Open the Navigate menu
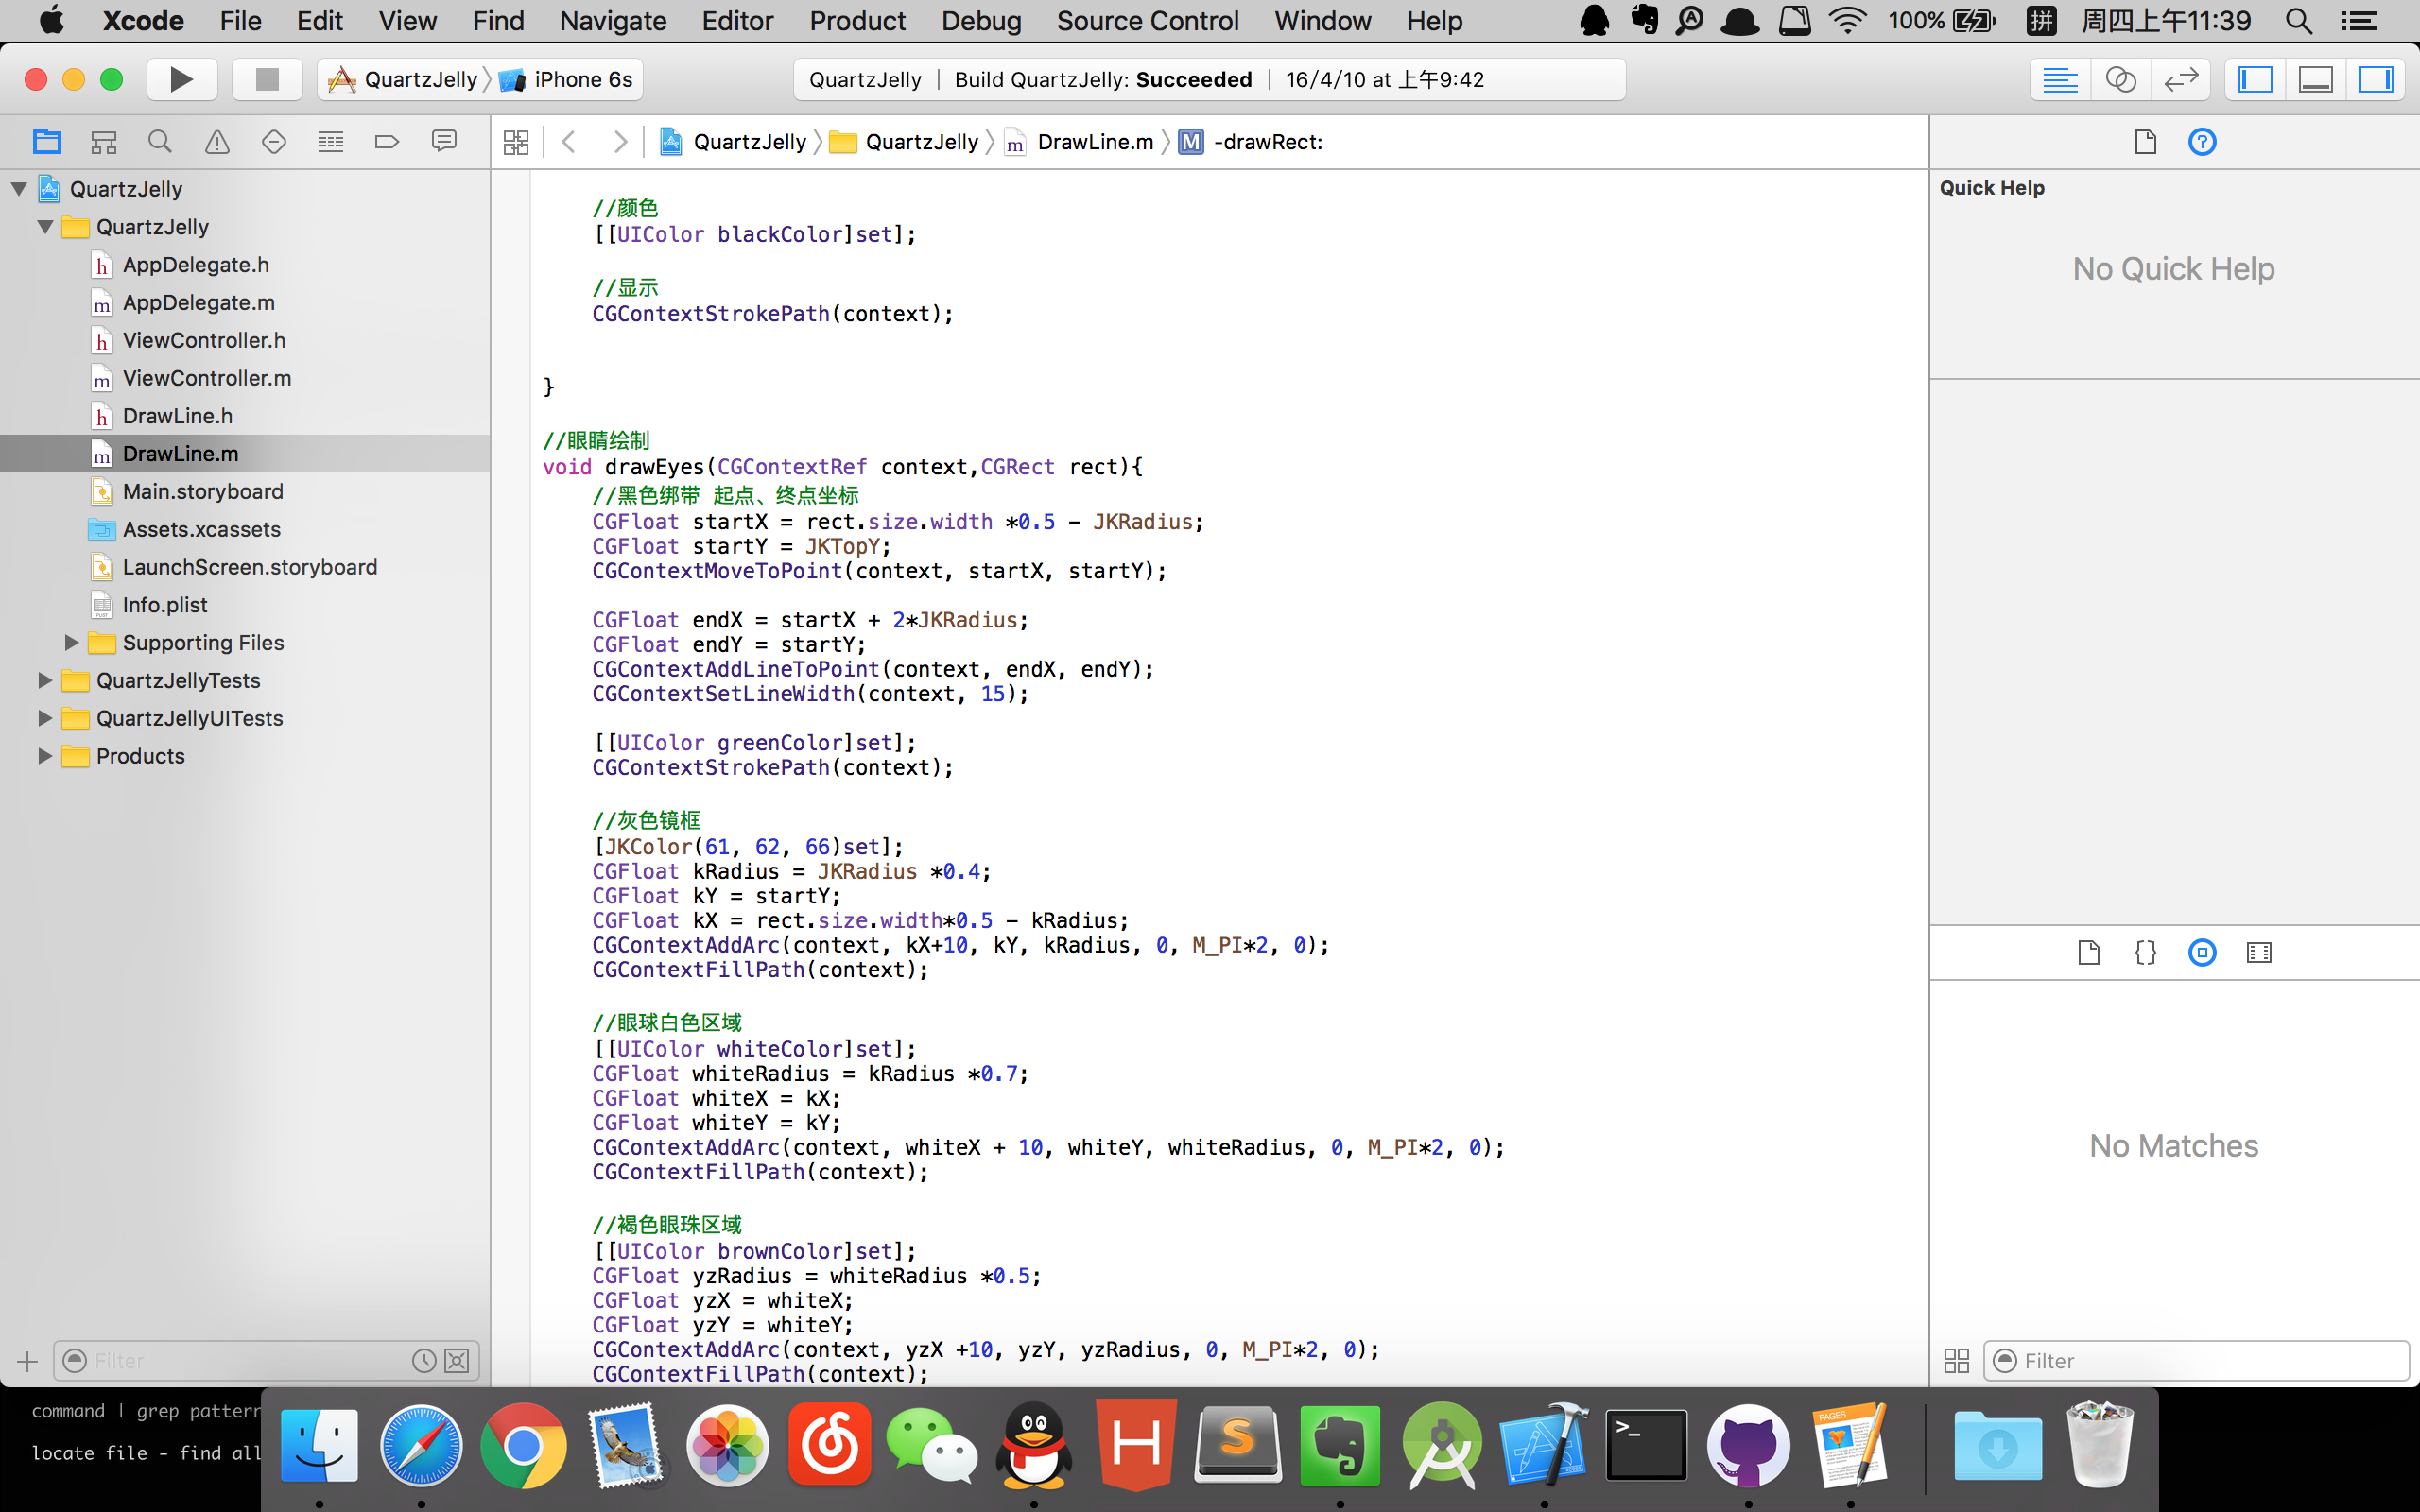2420x1512 pixels. 613,20
